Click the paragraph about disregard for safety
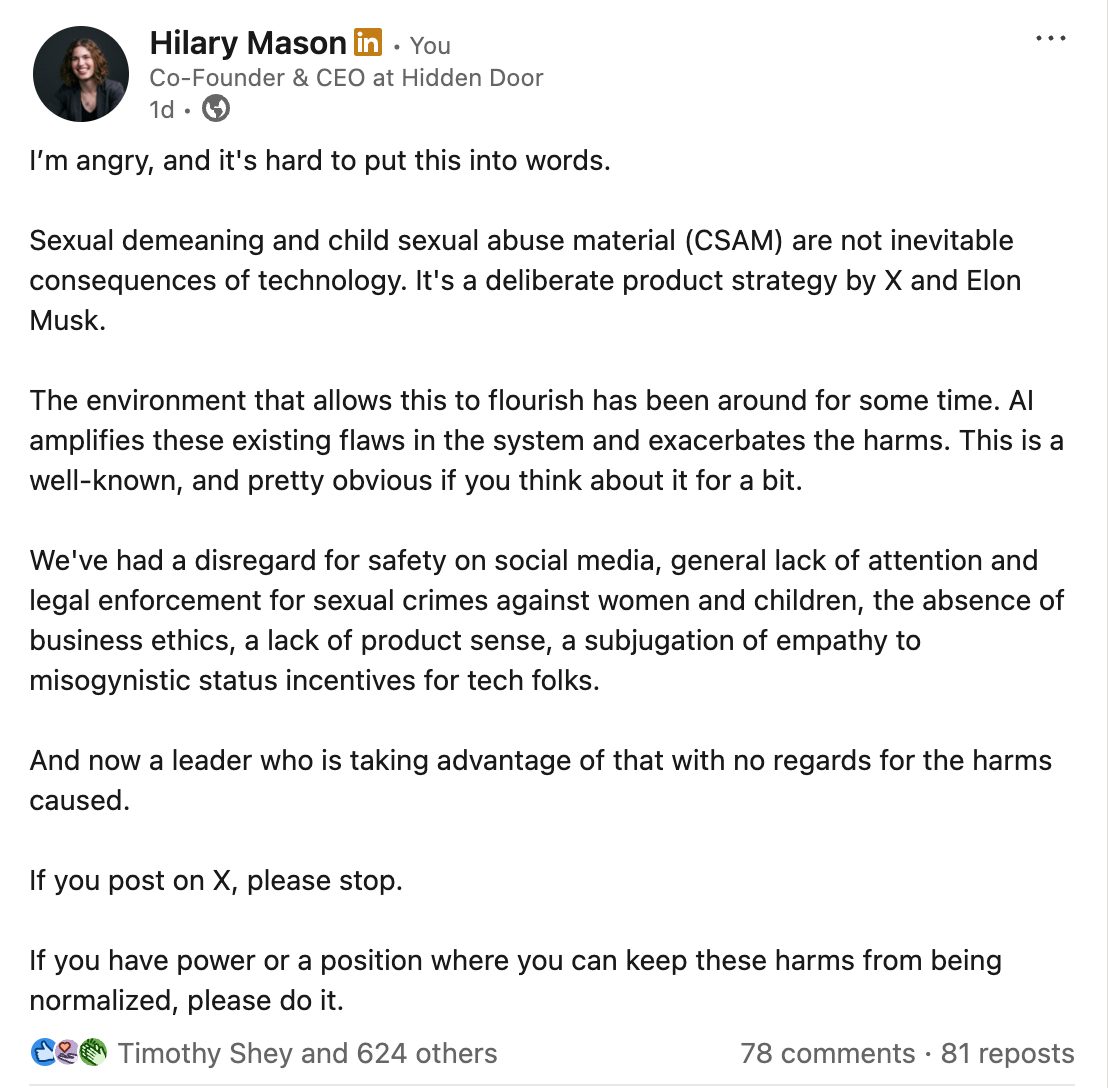Image resolution: width=1108 pixels, height=1088 pixels. [x=545, y=620]
